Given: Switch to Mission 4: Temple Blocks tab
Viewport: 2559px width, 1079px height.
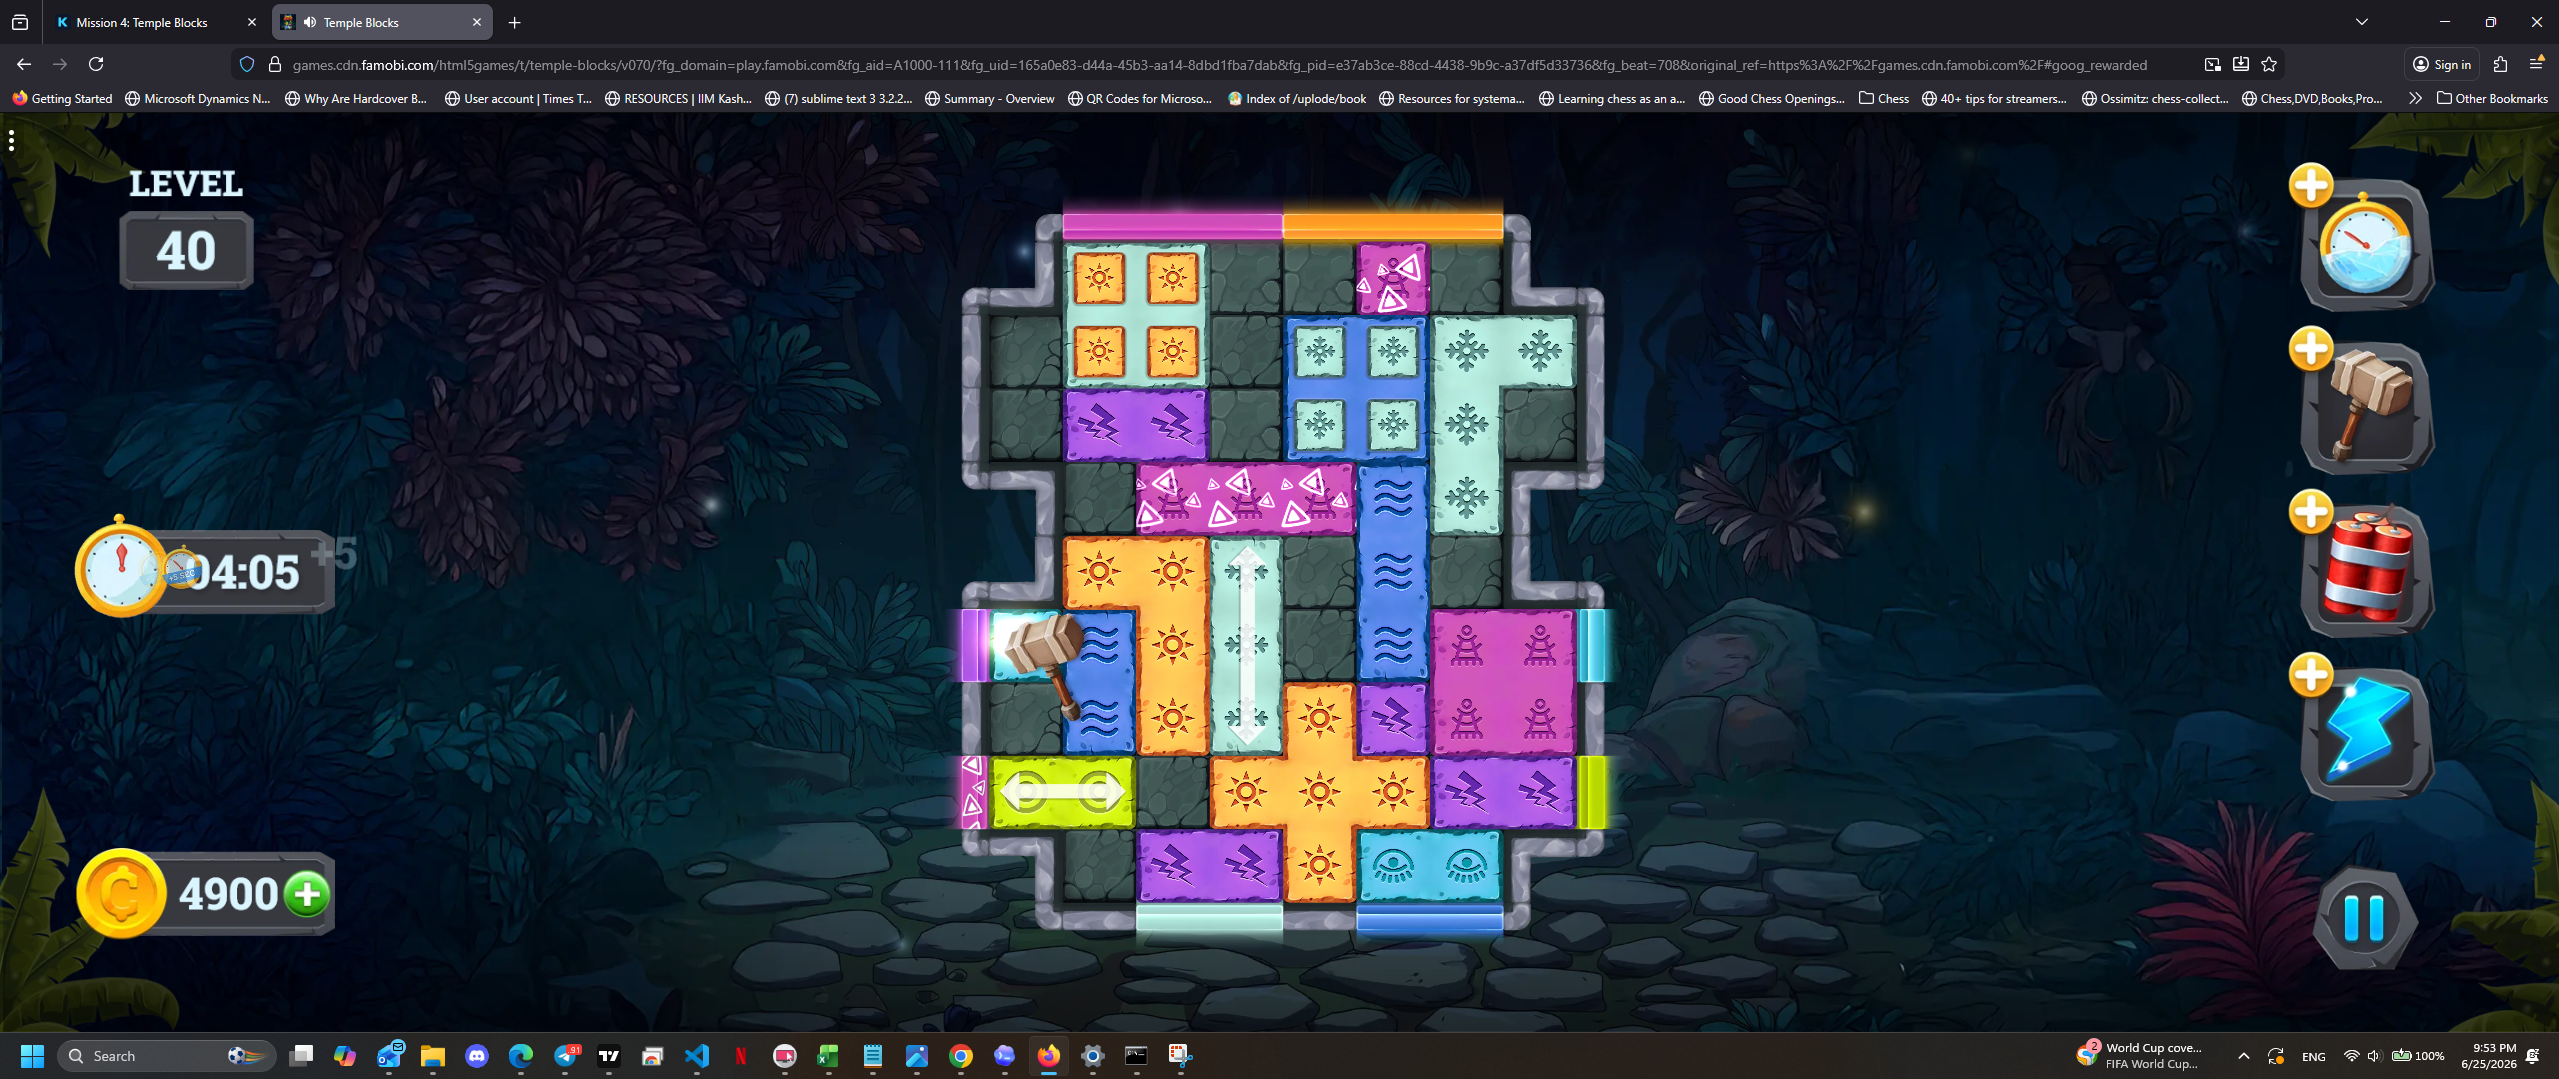Looking at the screenshot, I should click(x=143, y=22).
